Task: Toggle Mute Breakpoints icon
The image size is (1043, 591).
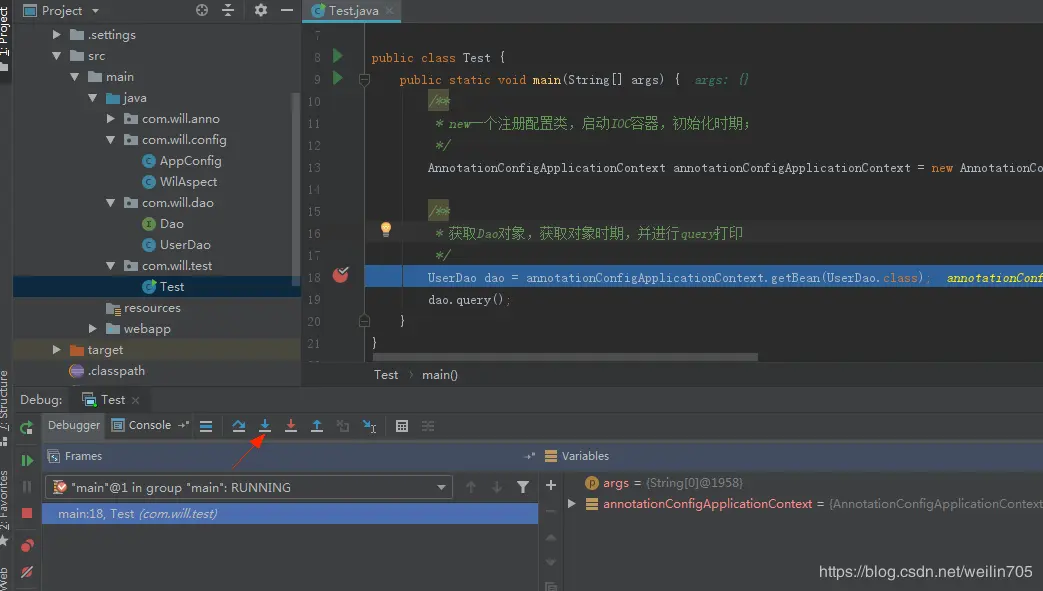Action: (27, 572)
